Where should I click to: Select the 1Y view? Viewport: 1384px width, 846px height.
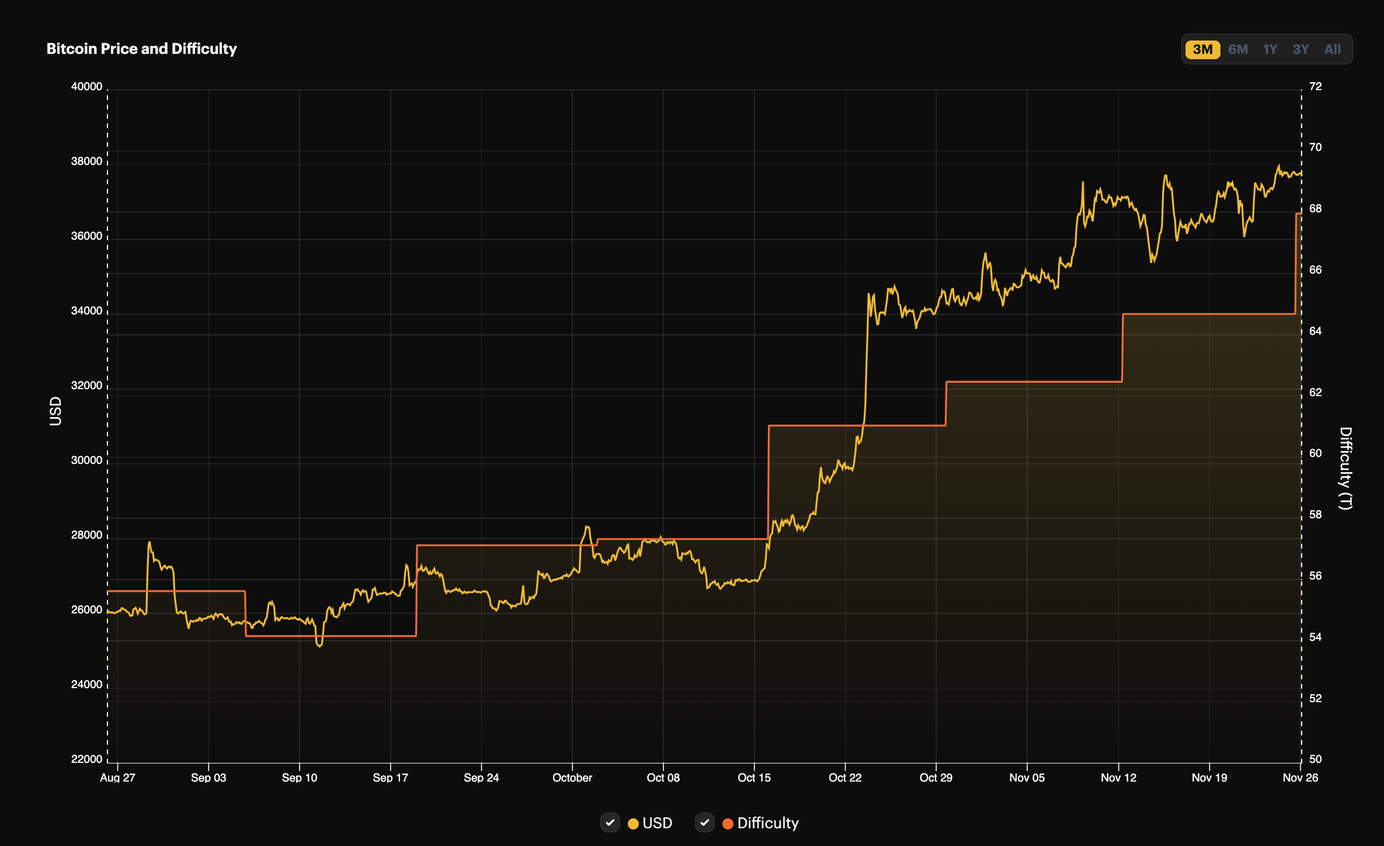coord(1269,48)
